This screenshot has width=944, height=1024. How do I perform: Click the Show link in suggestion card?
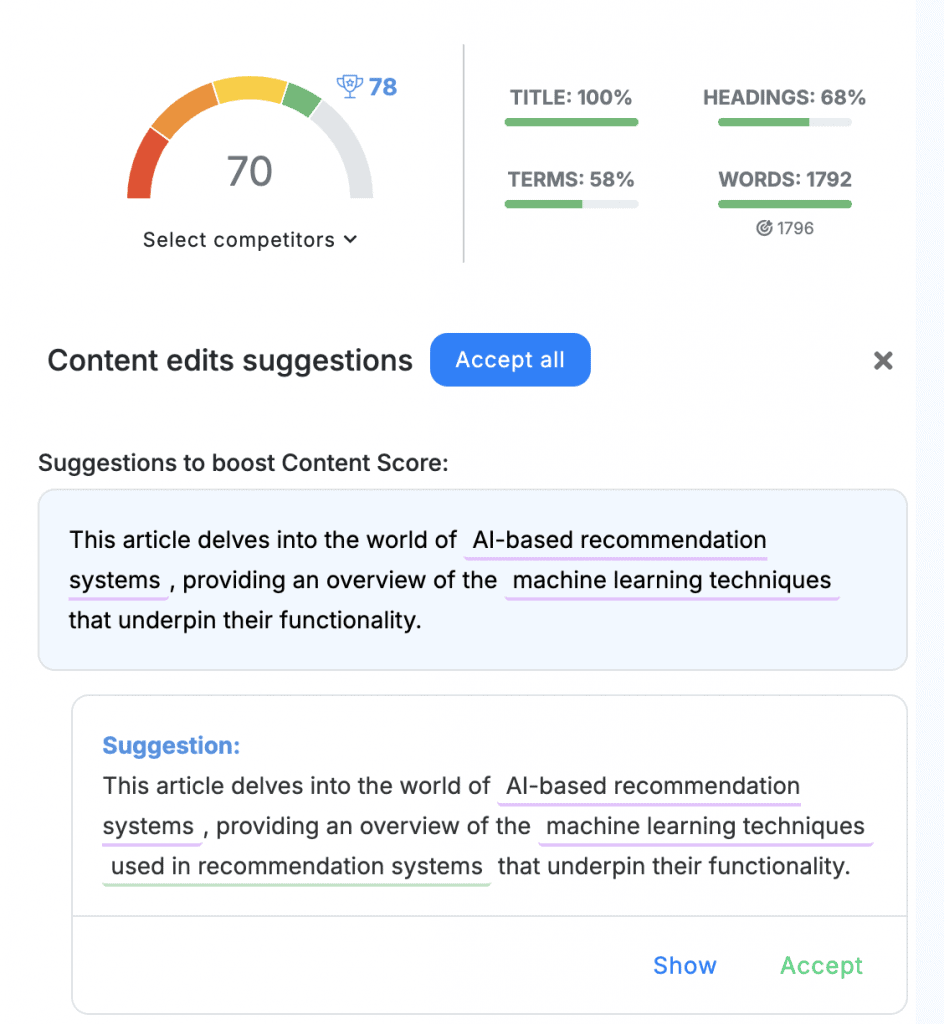(x=684, y=965)
